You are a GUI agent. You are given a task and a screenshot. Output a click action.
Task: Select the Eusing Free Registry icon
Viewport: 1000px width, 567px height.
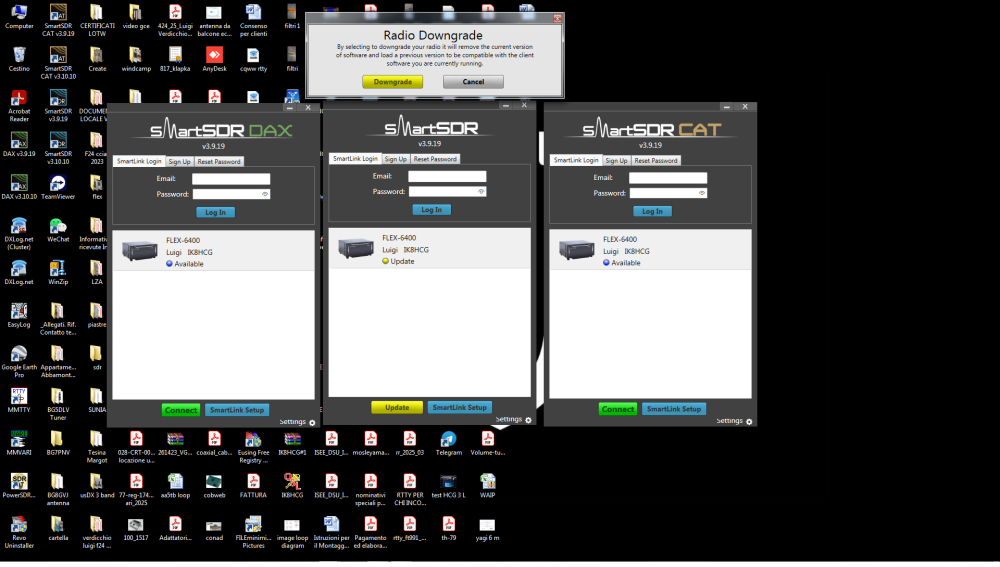coord(253,447)
